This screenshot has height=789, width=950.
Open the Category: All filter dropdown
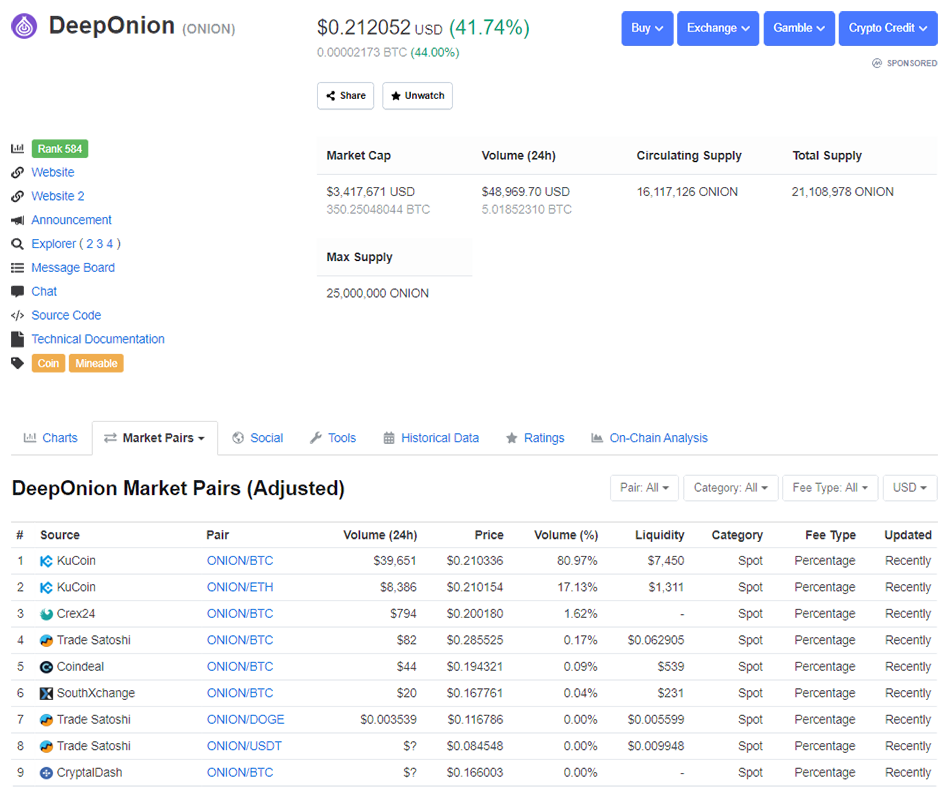tap(731, 488)
